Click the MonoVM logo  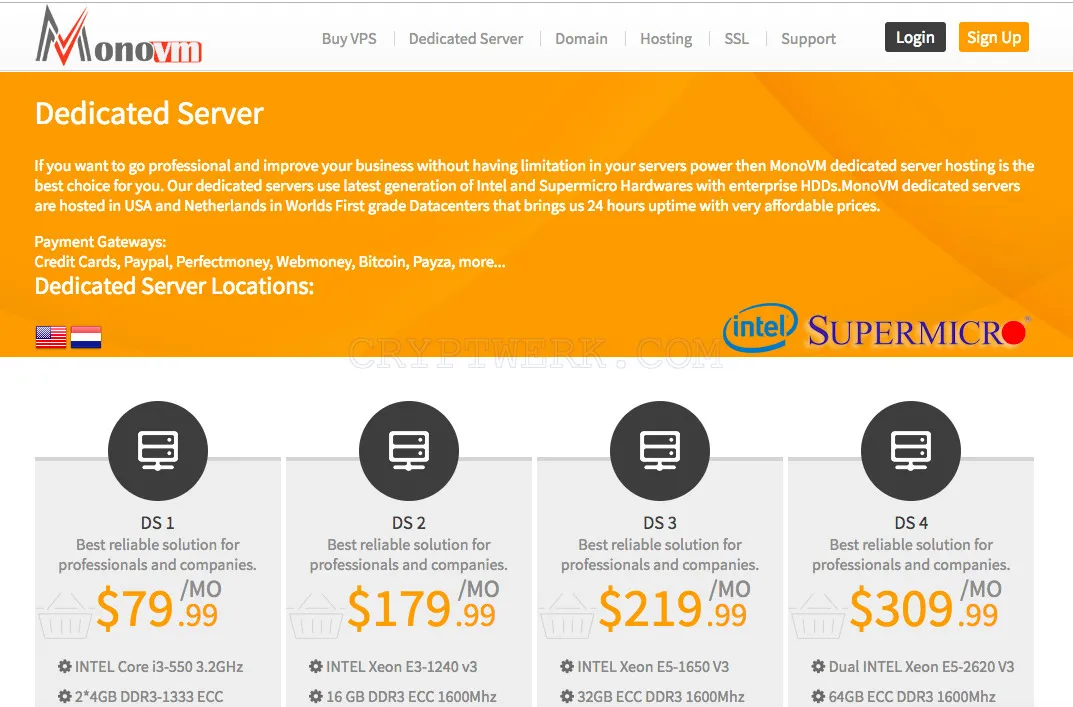[119, 36]
